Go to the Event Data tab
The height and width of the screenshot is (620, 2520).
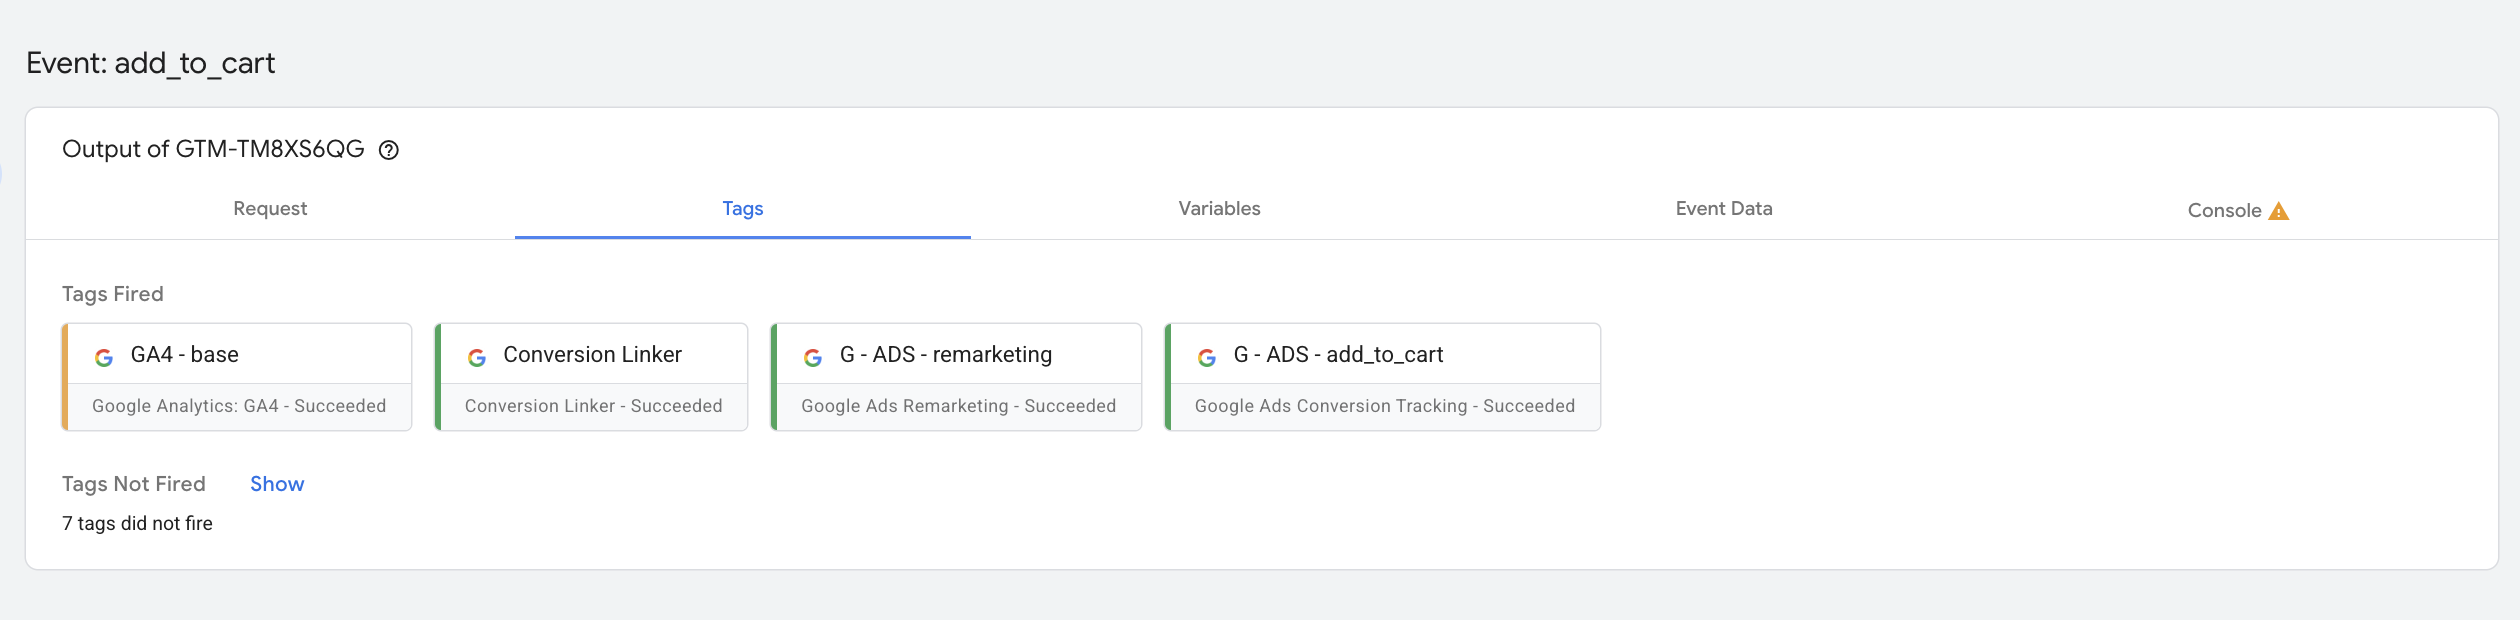(x=1724, y=209)
